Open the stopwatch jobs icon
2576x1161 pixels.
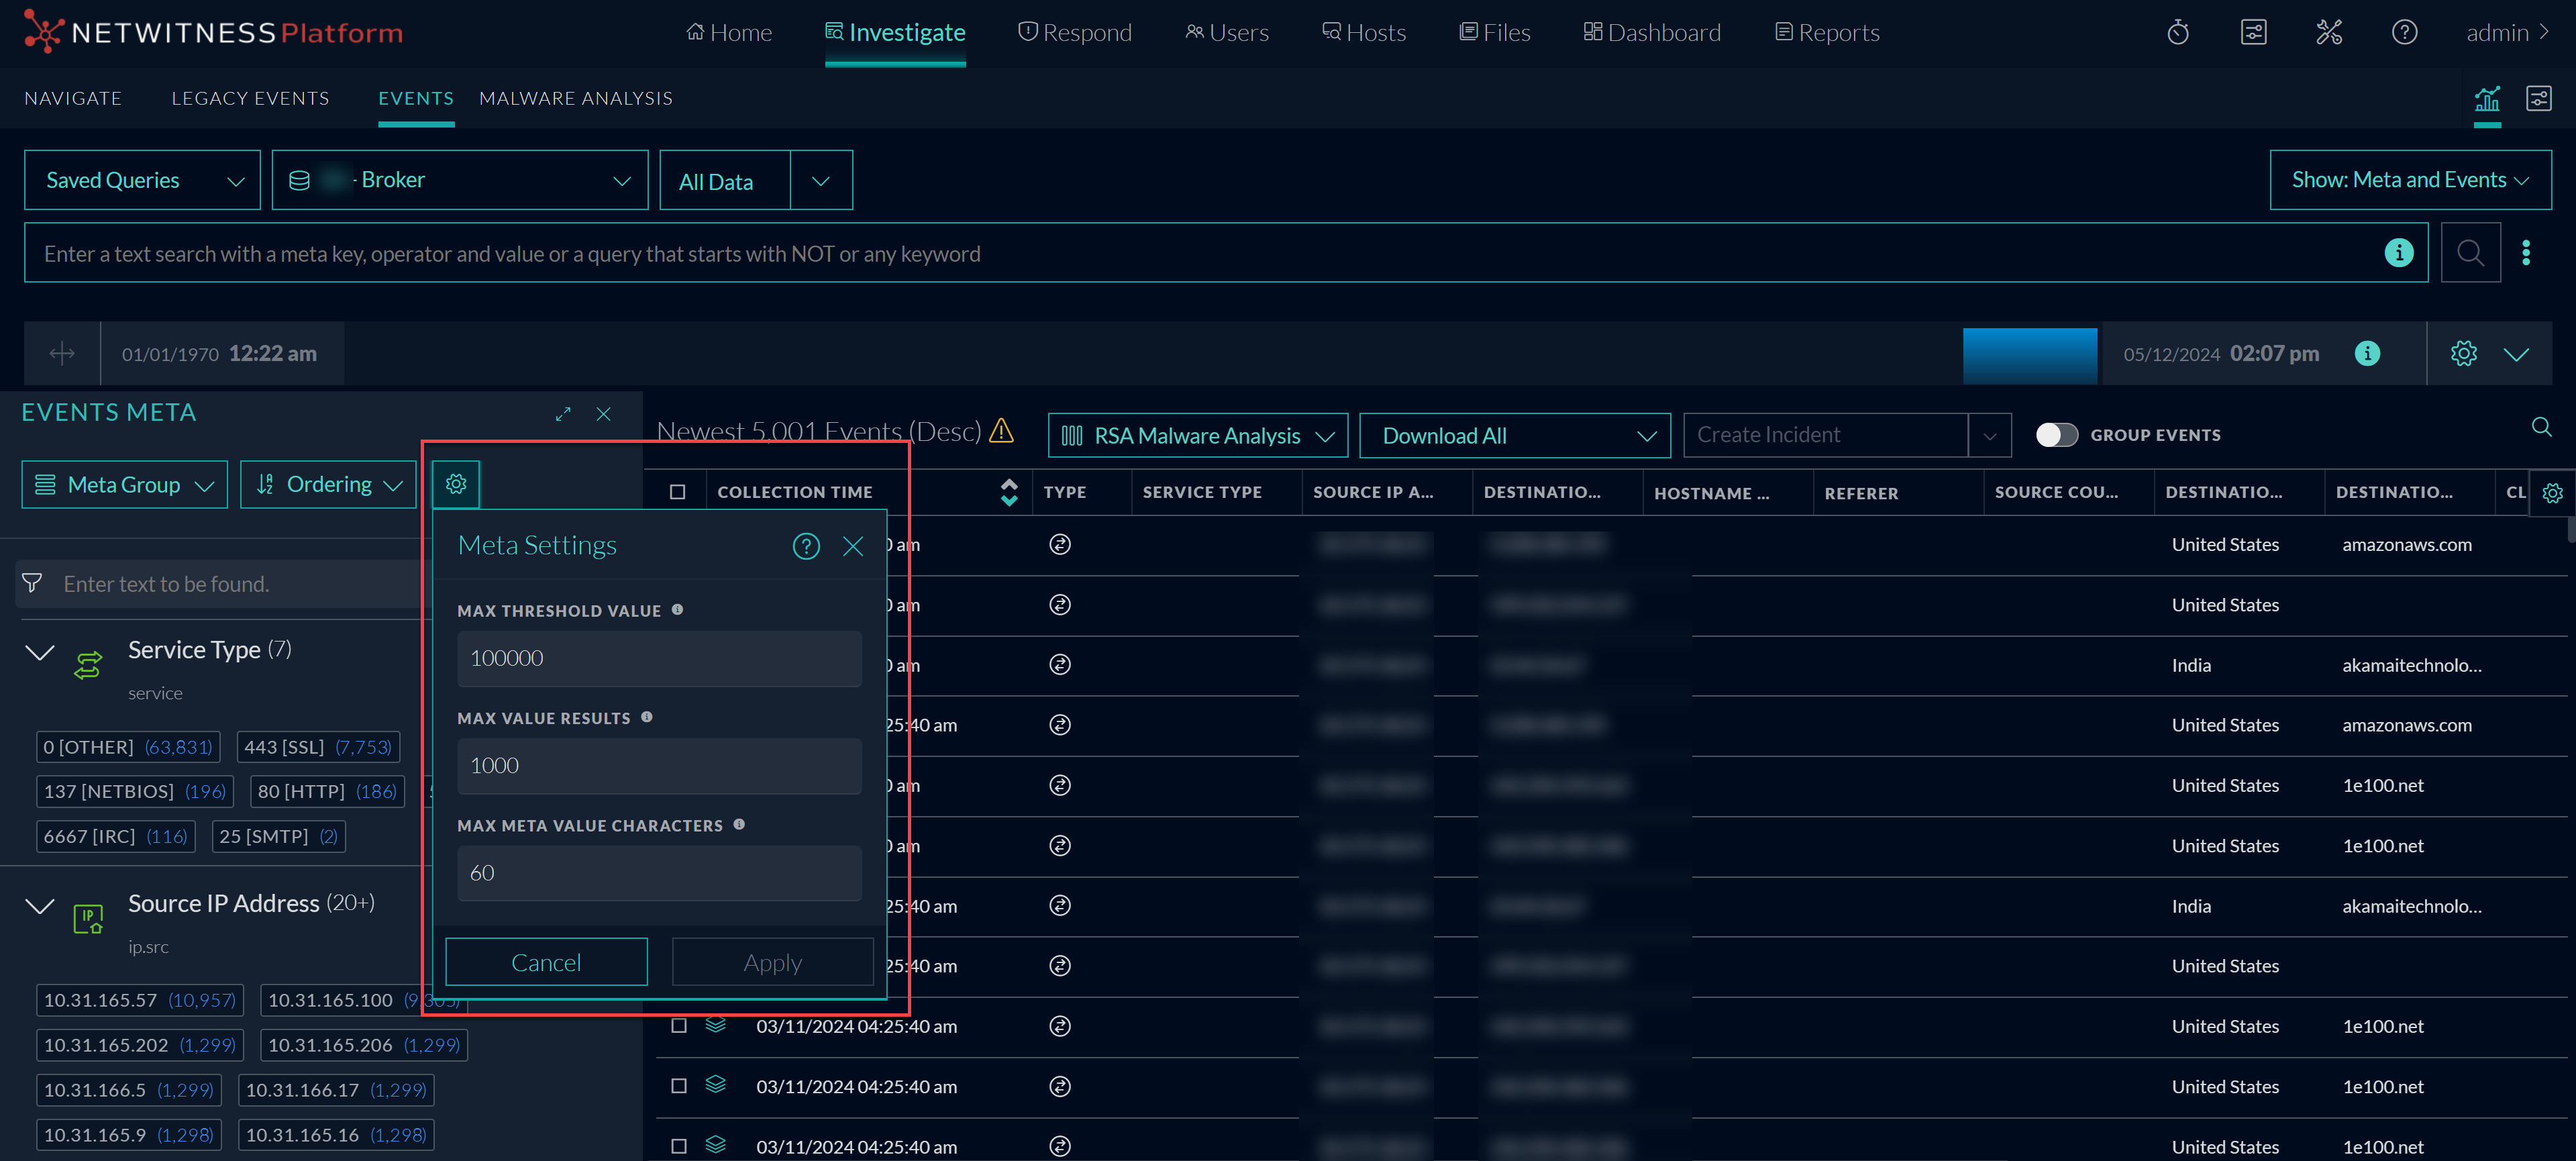tap(2178, 33)
